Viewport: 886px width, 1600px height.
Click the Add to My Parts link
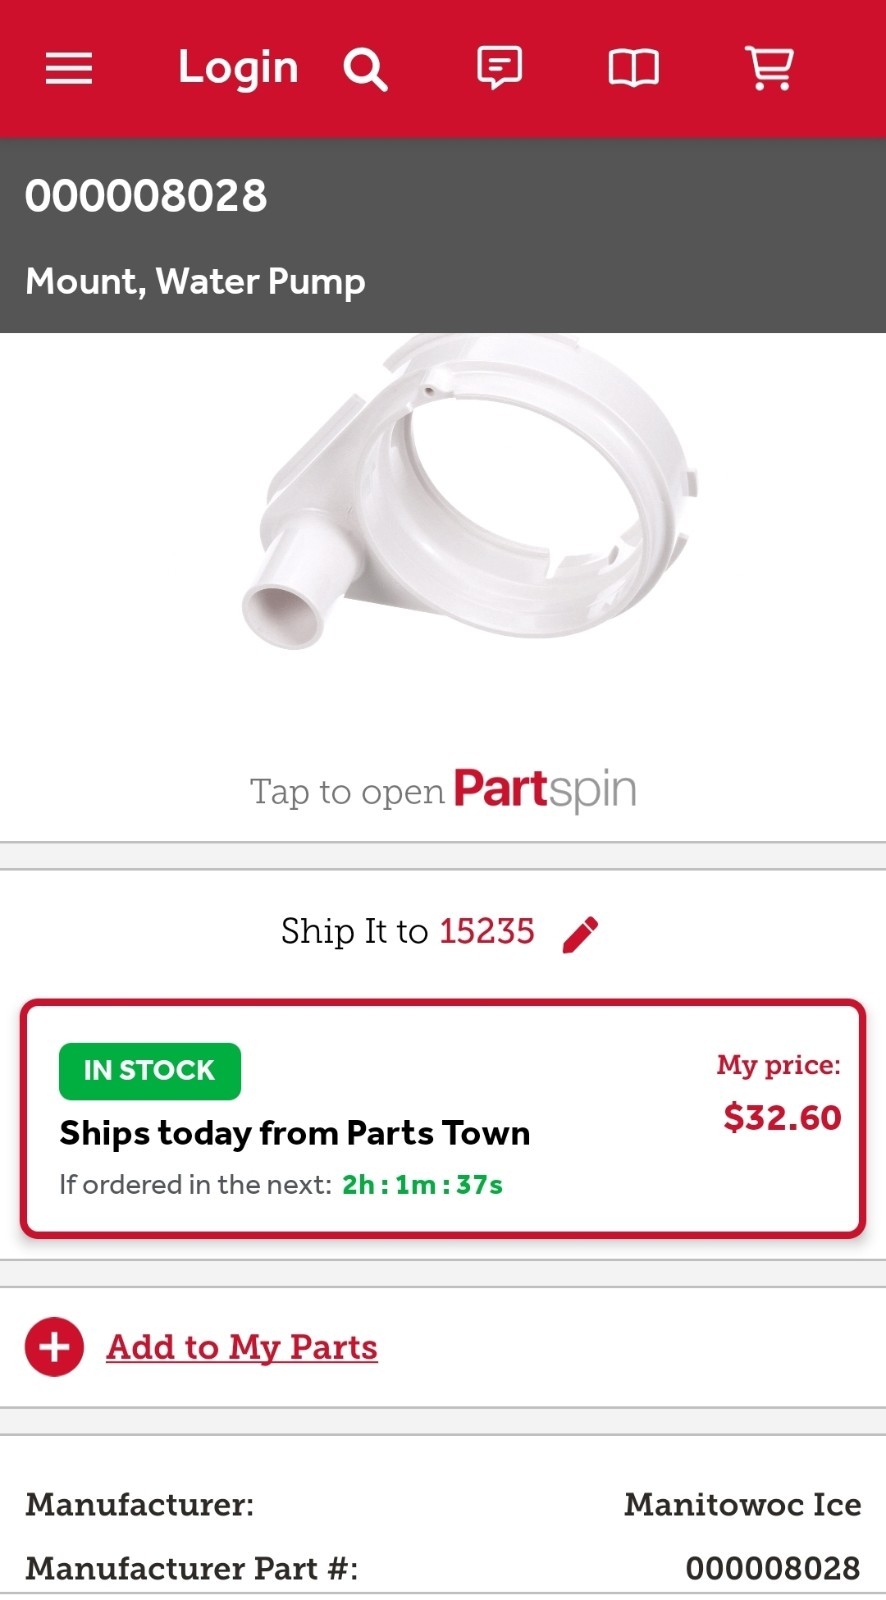coord(241,1347)
